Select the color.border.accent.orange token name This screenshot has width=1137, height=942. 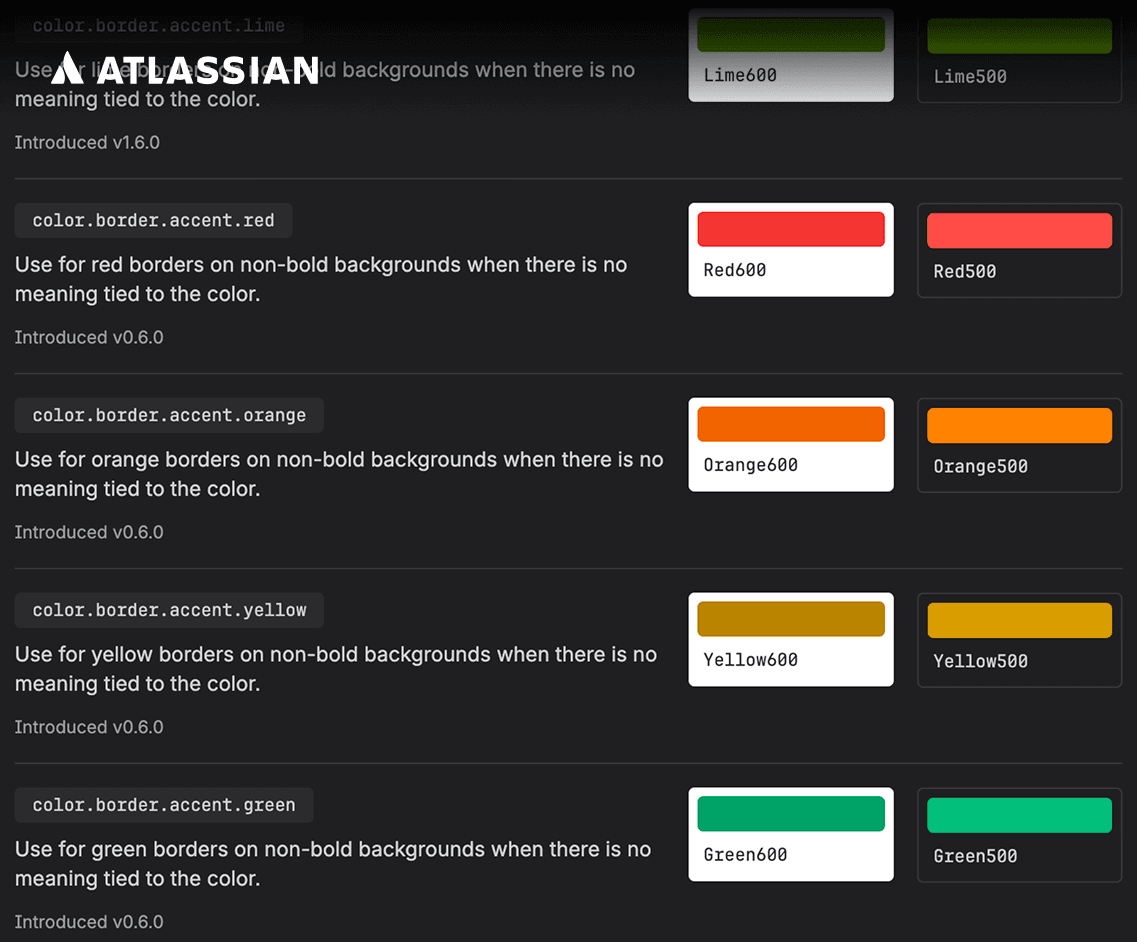coord(168,415)
